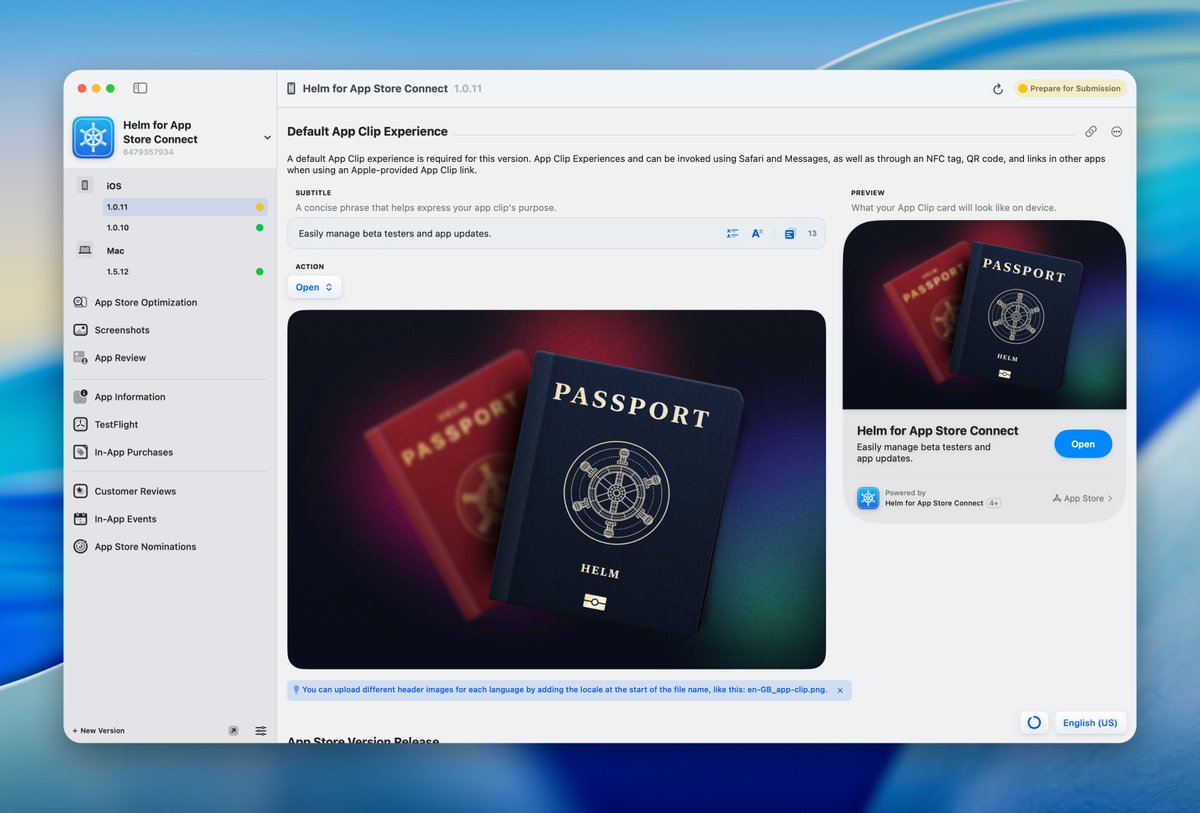The image size is (1200, 813).
Task: Open the Prepare for Submission status menu
Action: (x=1071, y=89)
